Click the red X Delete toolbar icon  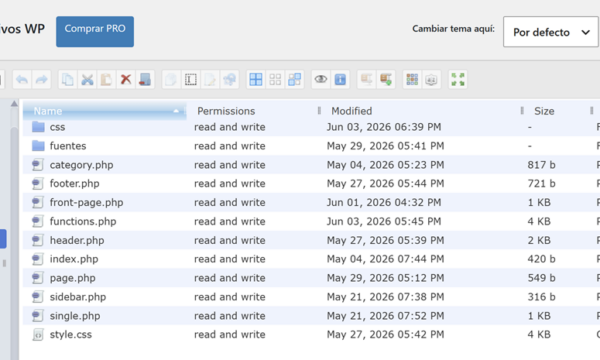(126, 80)
